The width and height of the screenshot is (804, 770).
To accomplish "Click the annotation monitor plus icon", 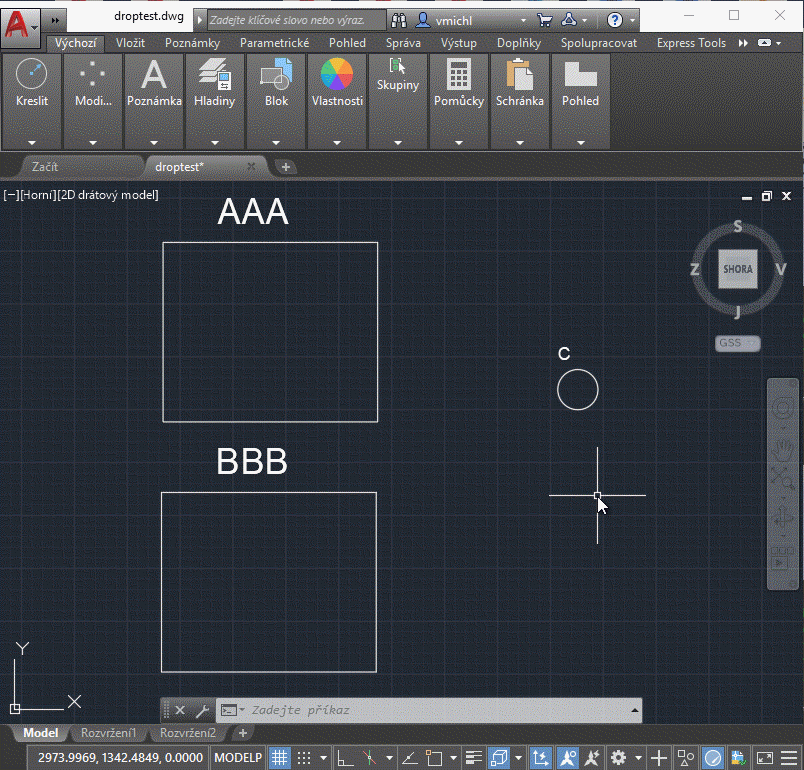I will point(658,758).
